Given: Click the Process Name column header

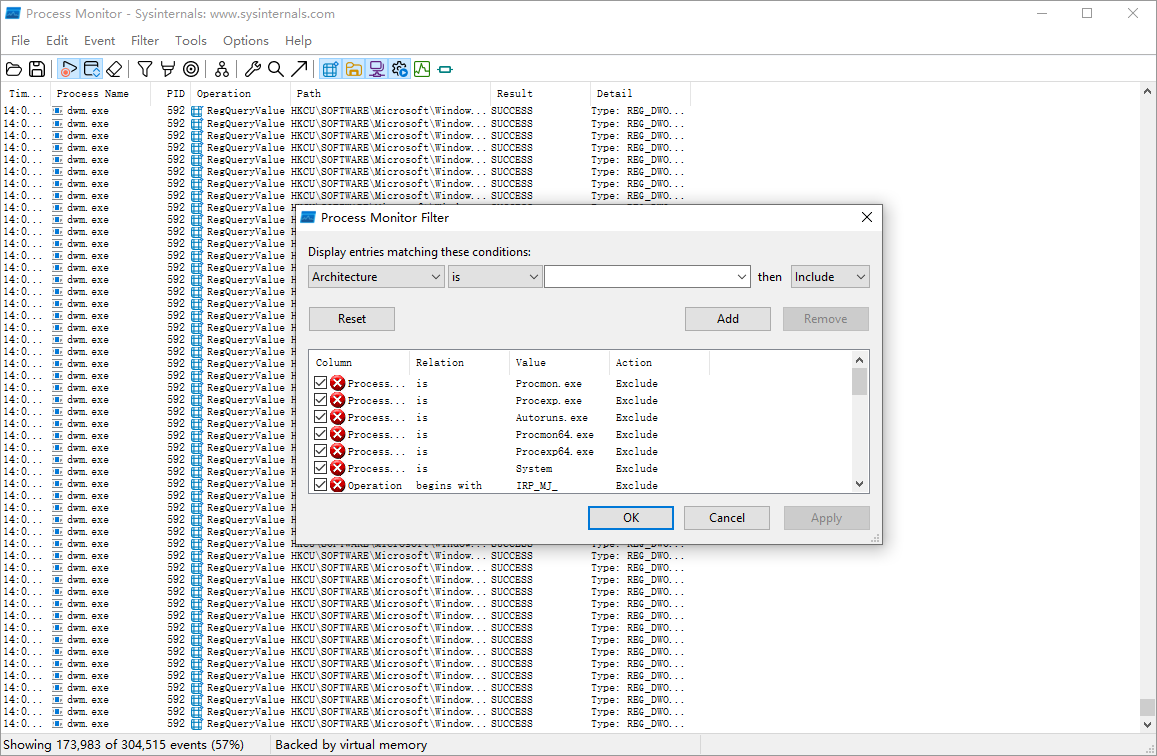Looking at the screenshot, I should tap(100, 94).
